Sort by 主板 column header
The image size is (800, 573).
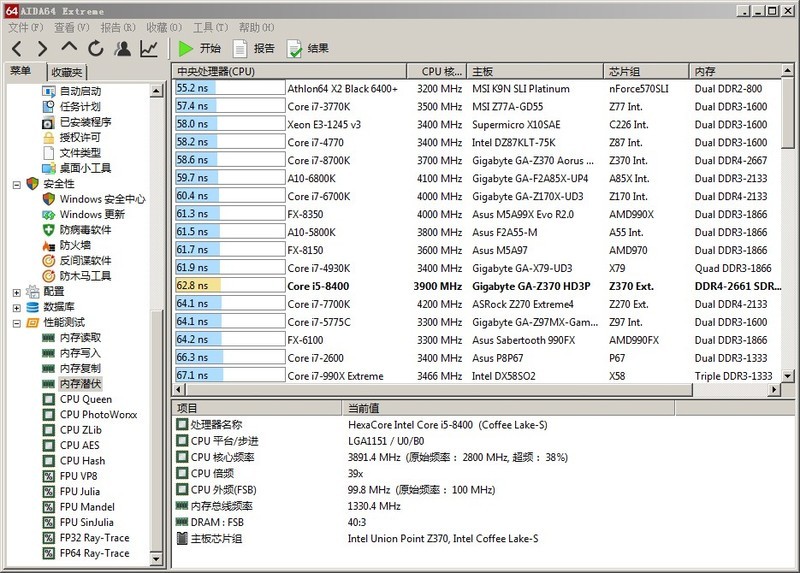pyautogui.click(x=535, y=71)
